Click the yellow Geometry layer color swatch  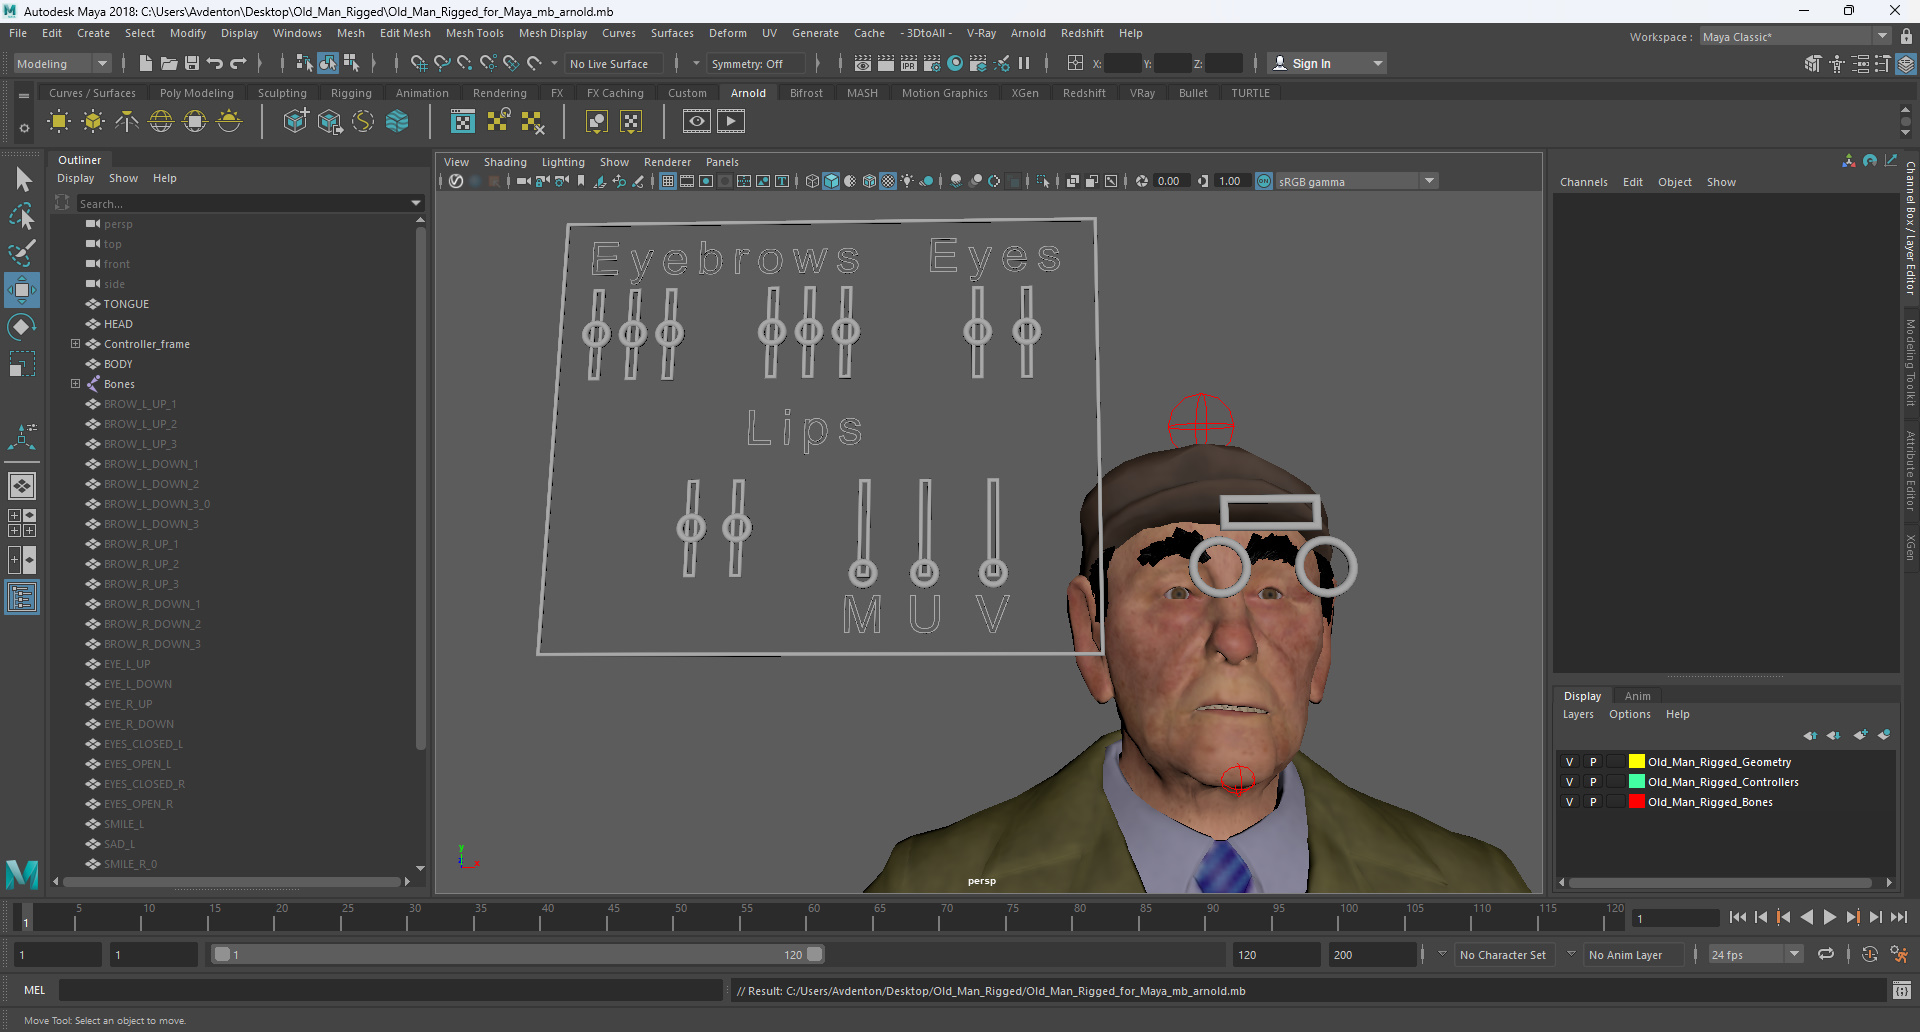(1636, 762)
